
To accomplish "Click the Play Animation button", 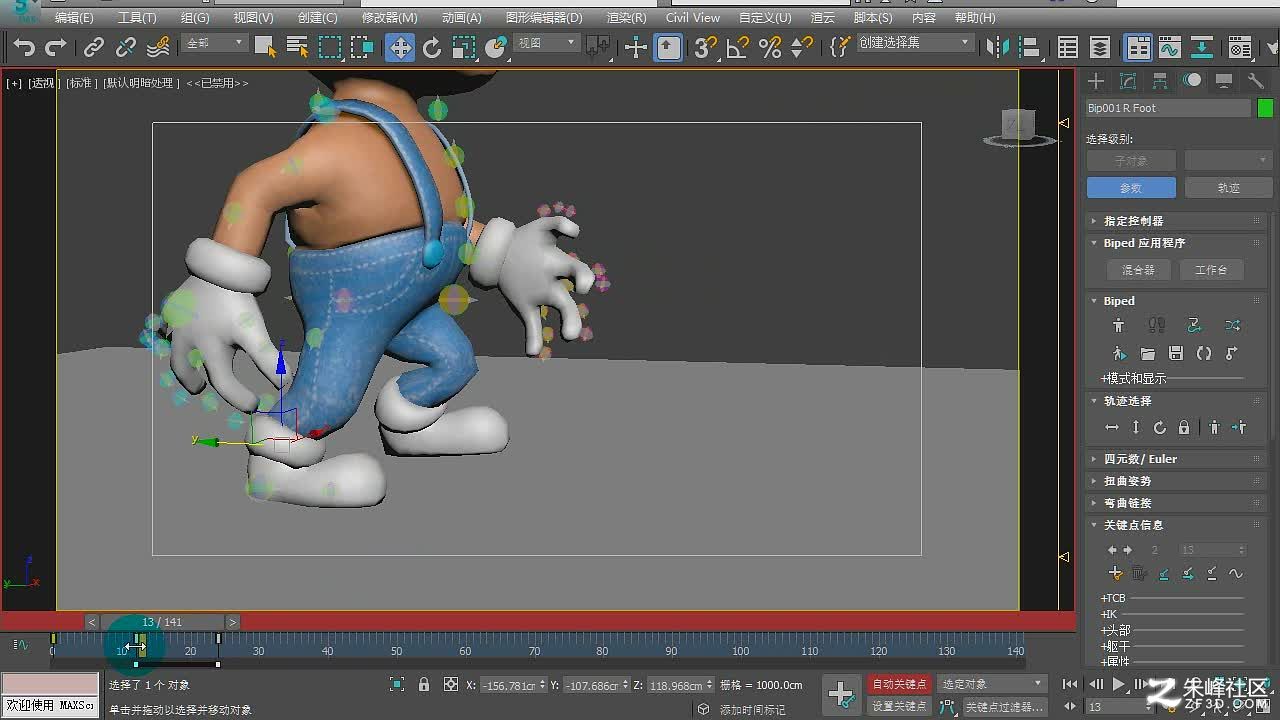I will click(x=1119, y=685).
